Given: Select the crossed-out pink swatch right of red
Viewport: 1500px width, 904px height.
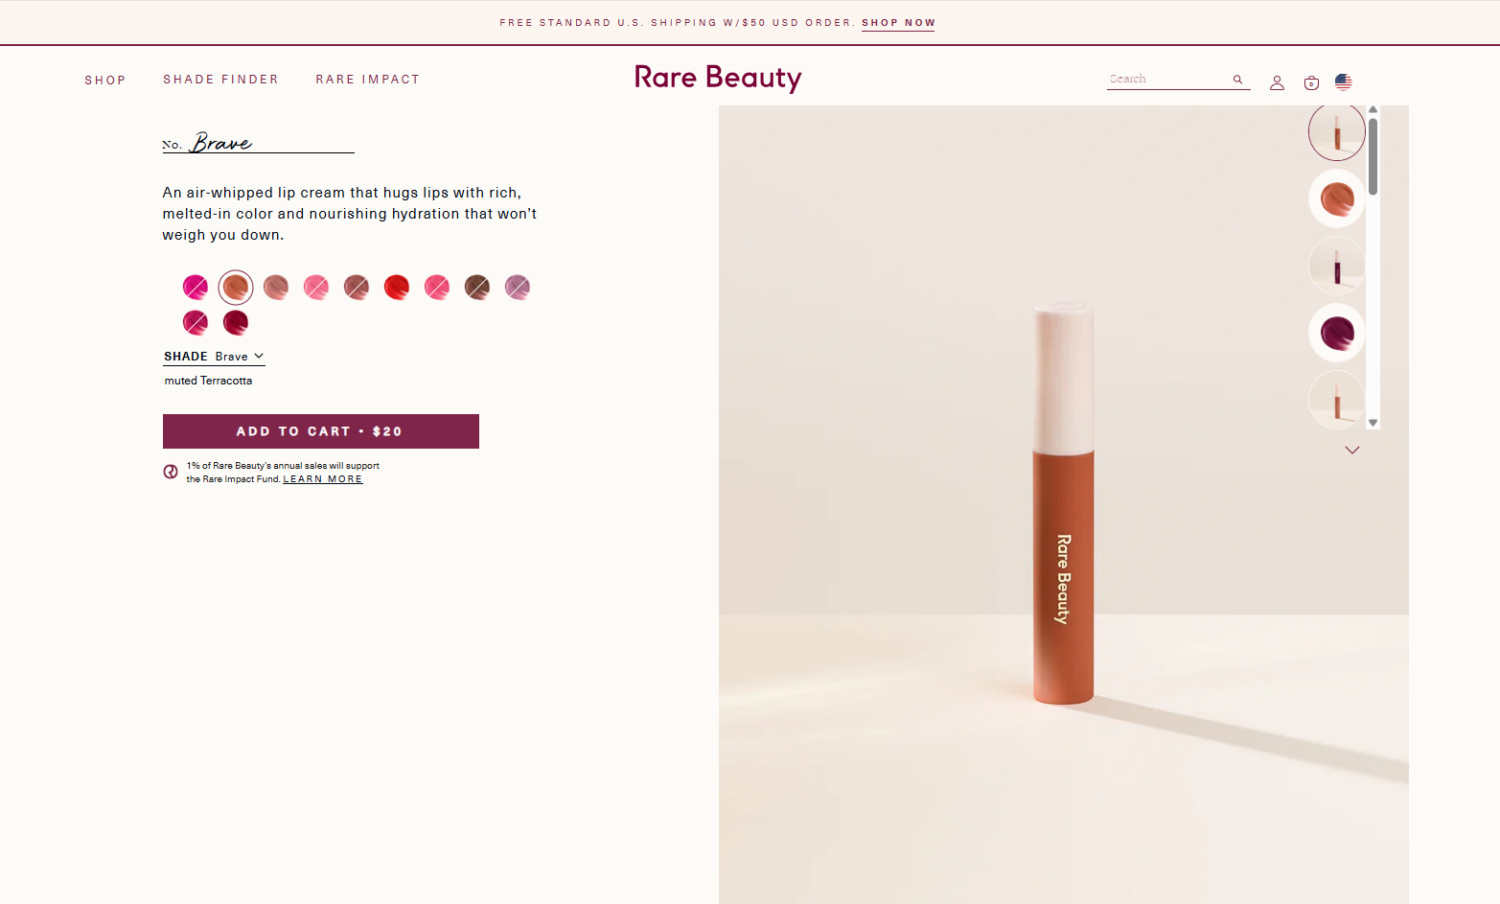Looking at the screenshot, I should tap(437, 287).
